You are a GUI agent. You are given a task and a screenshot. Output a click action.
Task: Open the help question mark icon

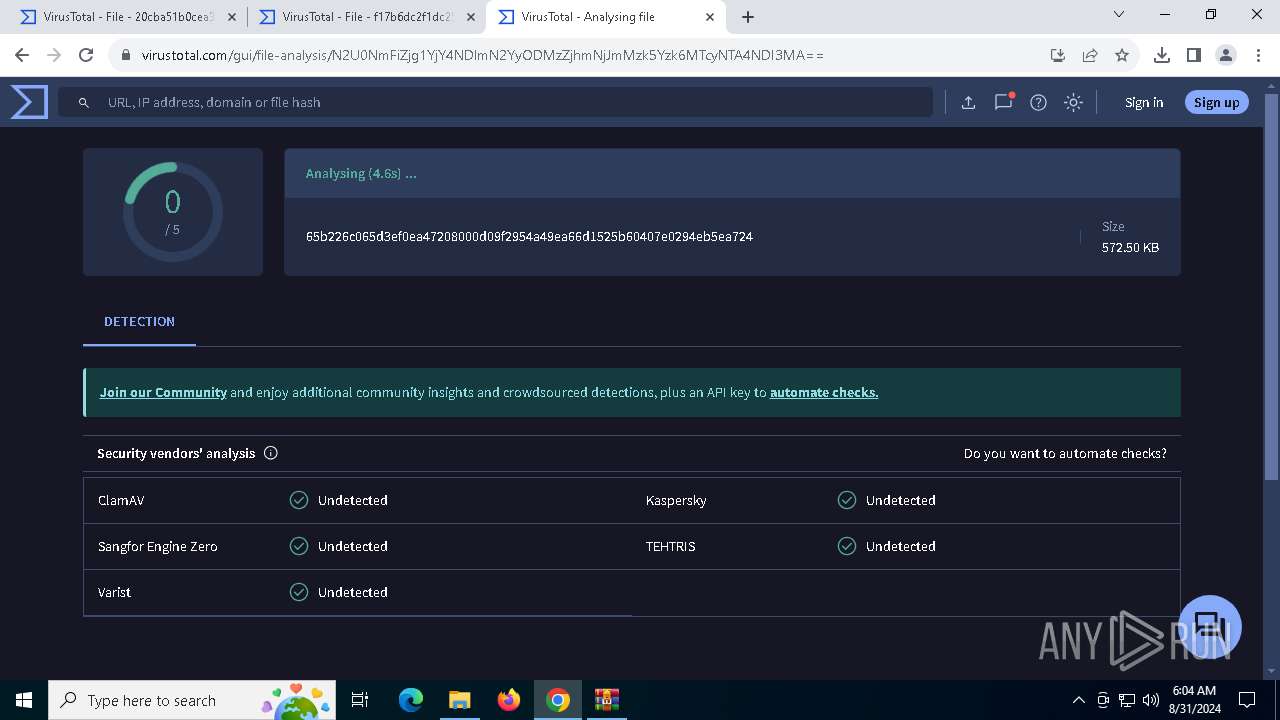click(1038, 102)
